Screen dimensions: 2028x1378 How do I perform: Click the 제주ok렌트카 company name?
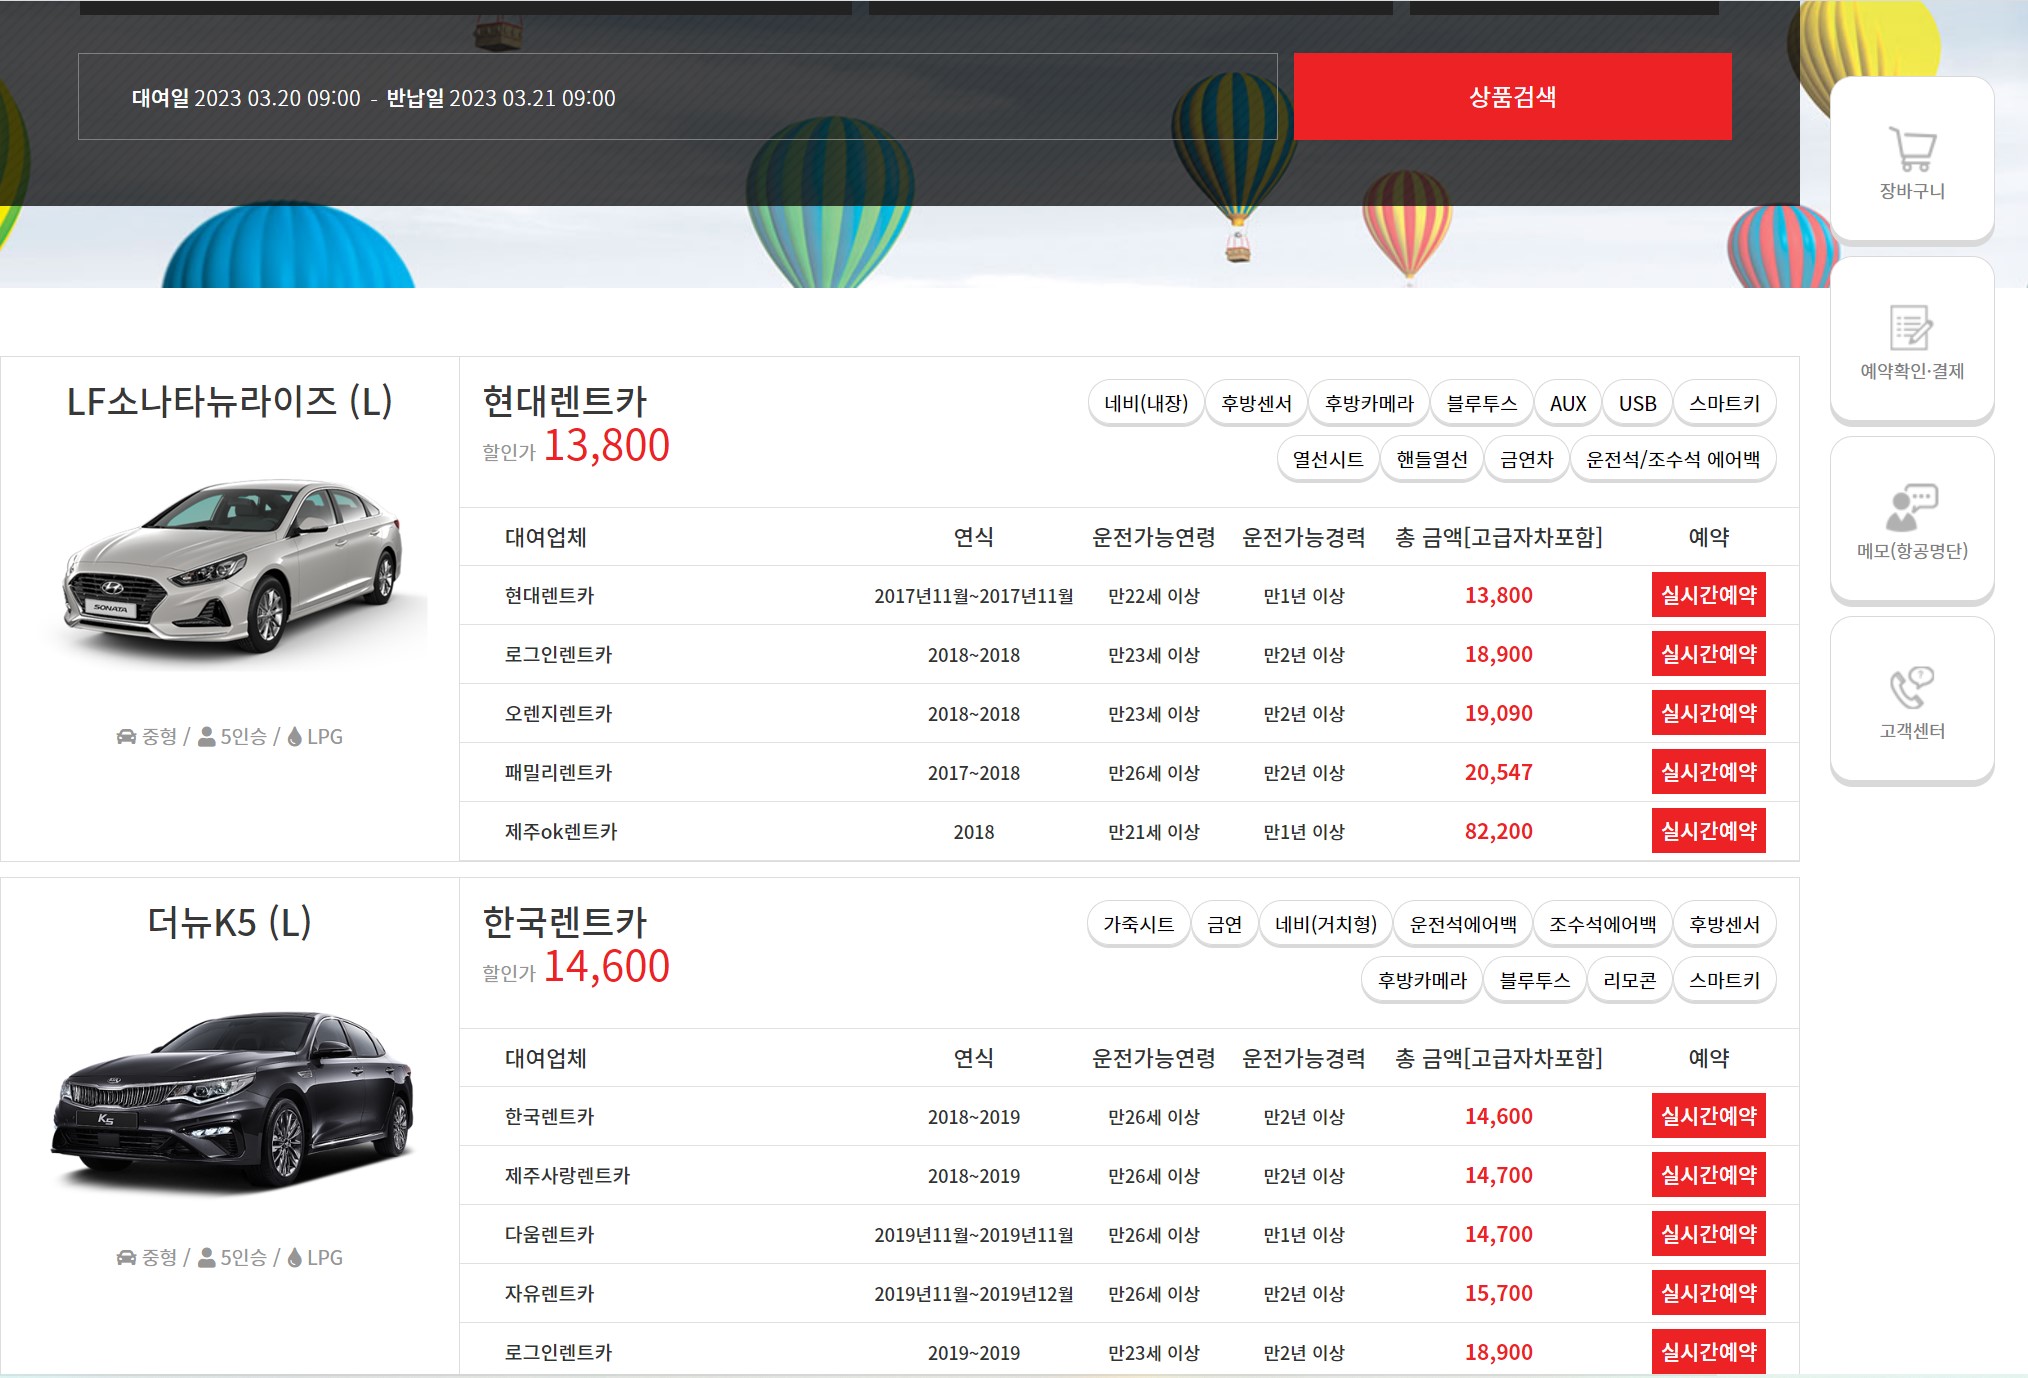(561, 832)
